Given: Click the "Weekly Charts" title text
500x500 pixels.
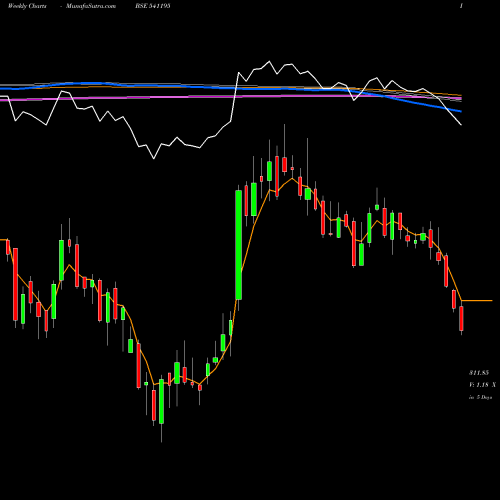Looking at the screenshot, I should (x=27, y=6).
